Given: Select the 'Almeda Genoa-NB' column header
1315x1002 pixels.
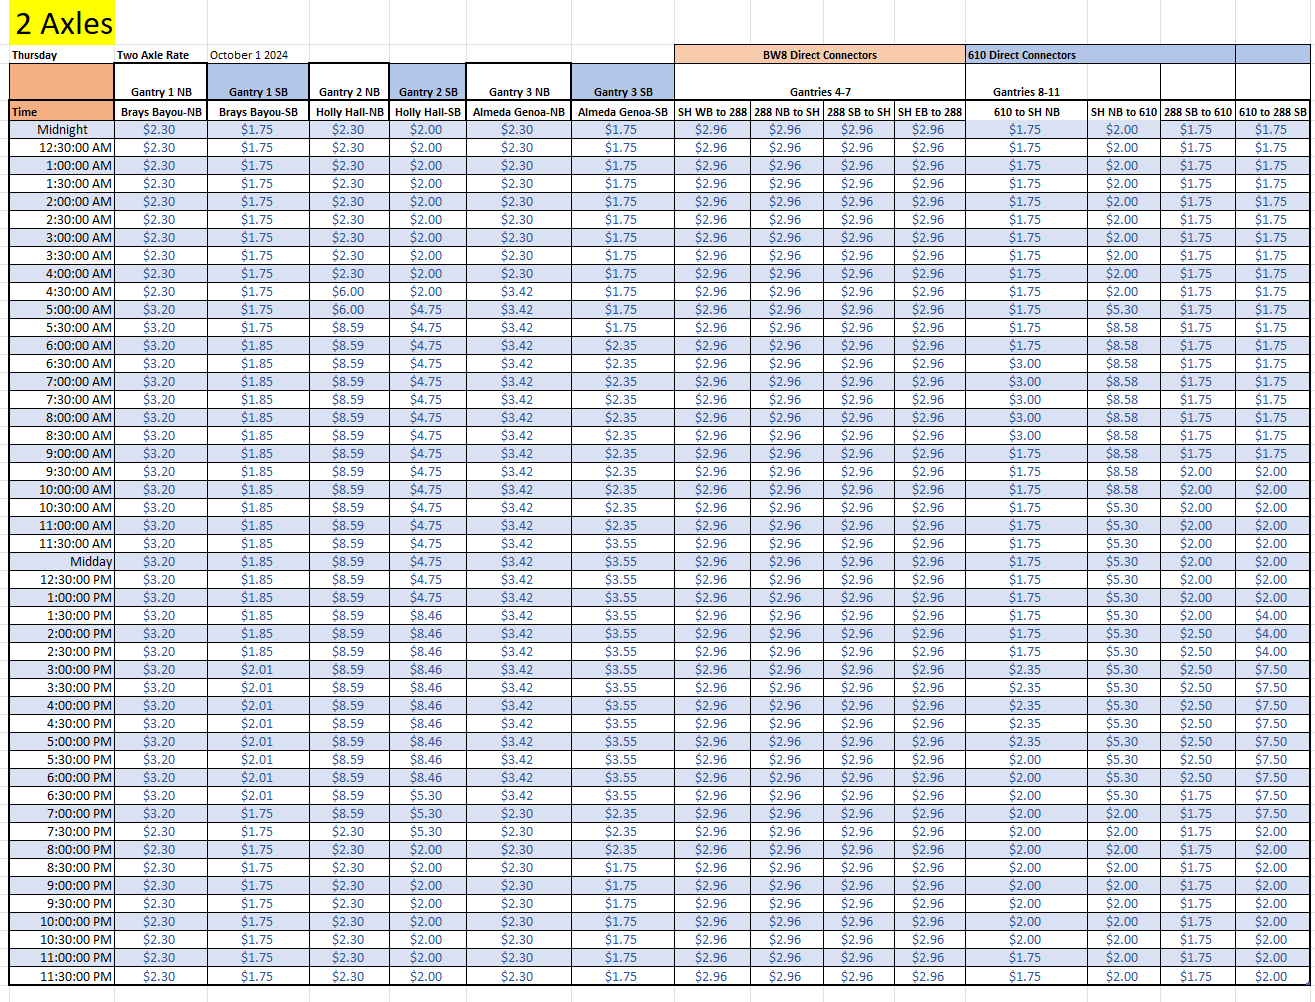Looking at the screenshot, I should [519, 112].
